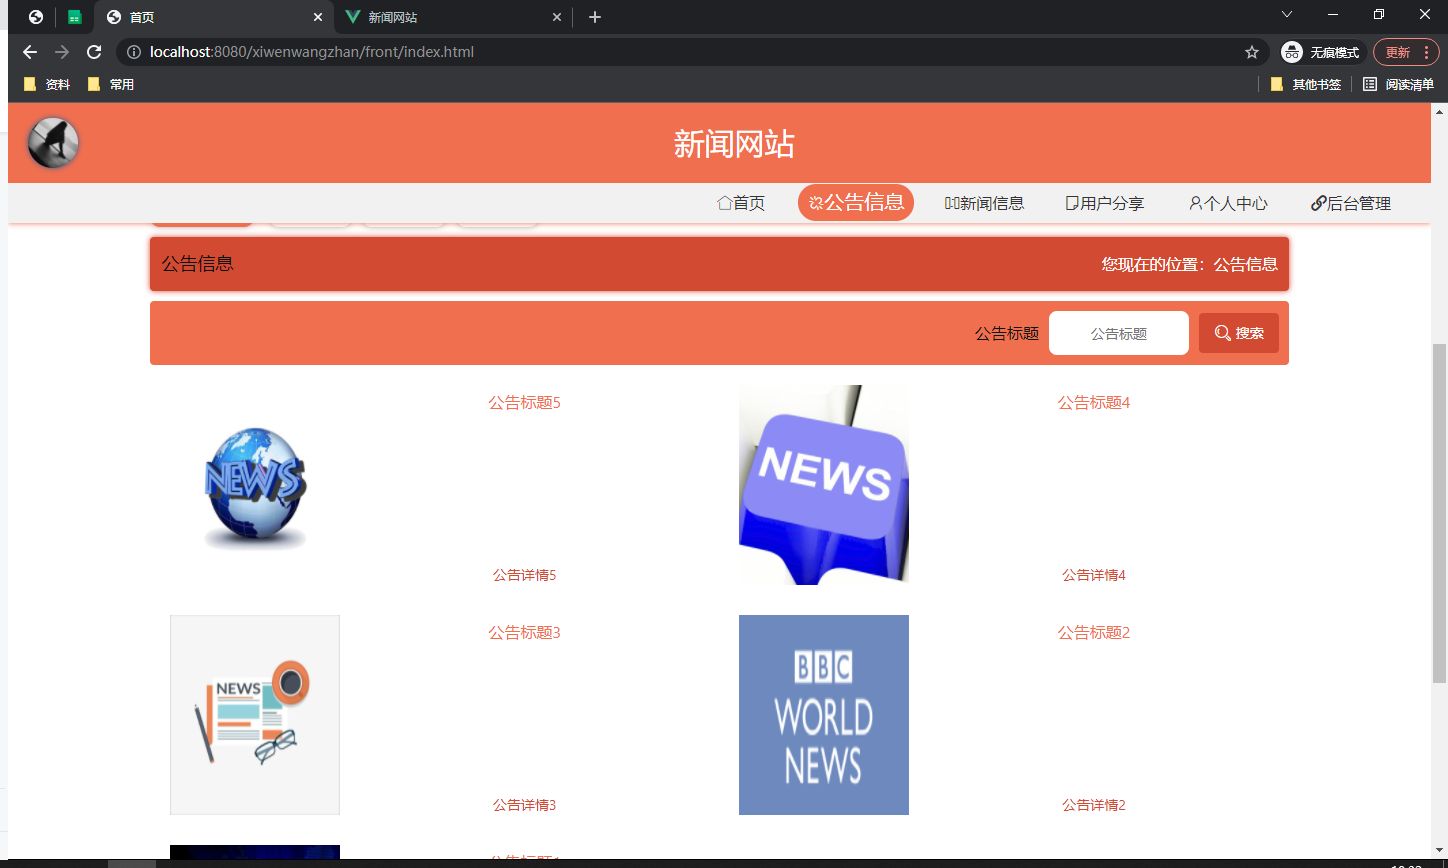Go to 个人中心 in the menu
Screen dimensions: 1448x868
(x=1228, y=203)
